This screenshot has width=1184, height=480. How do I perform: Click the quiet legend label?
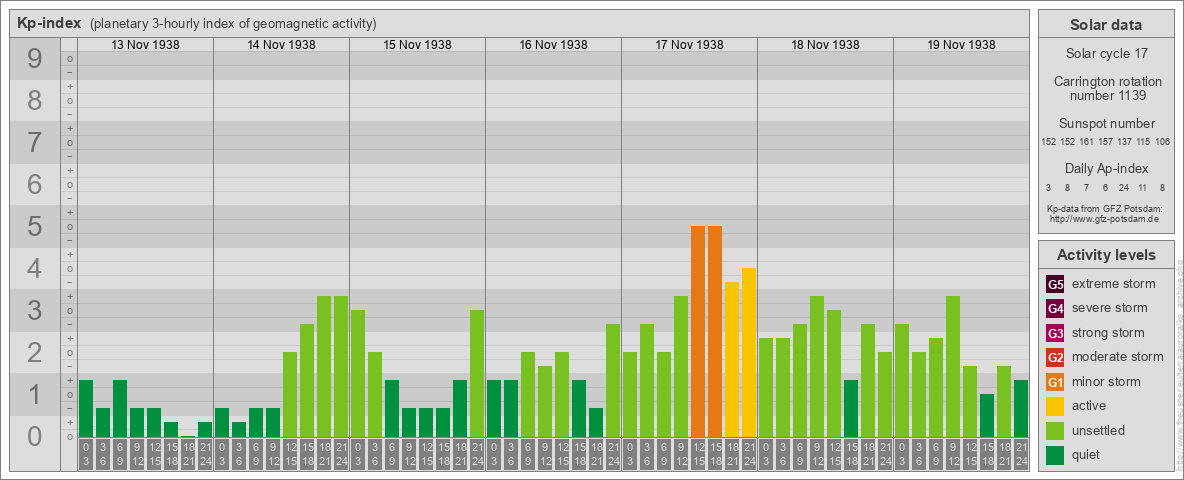point(1087,455)
